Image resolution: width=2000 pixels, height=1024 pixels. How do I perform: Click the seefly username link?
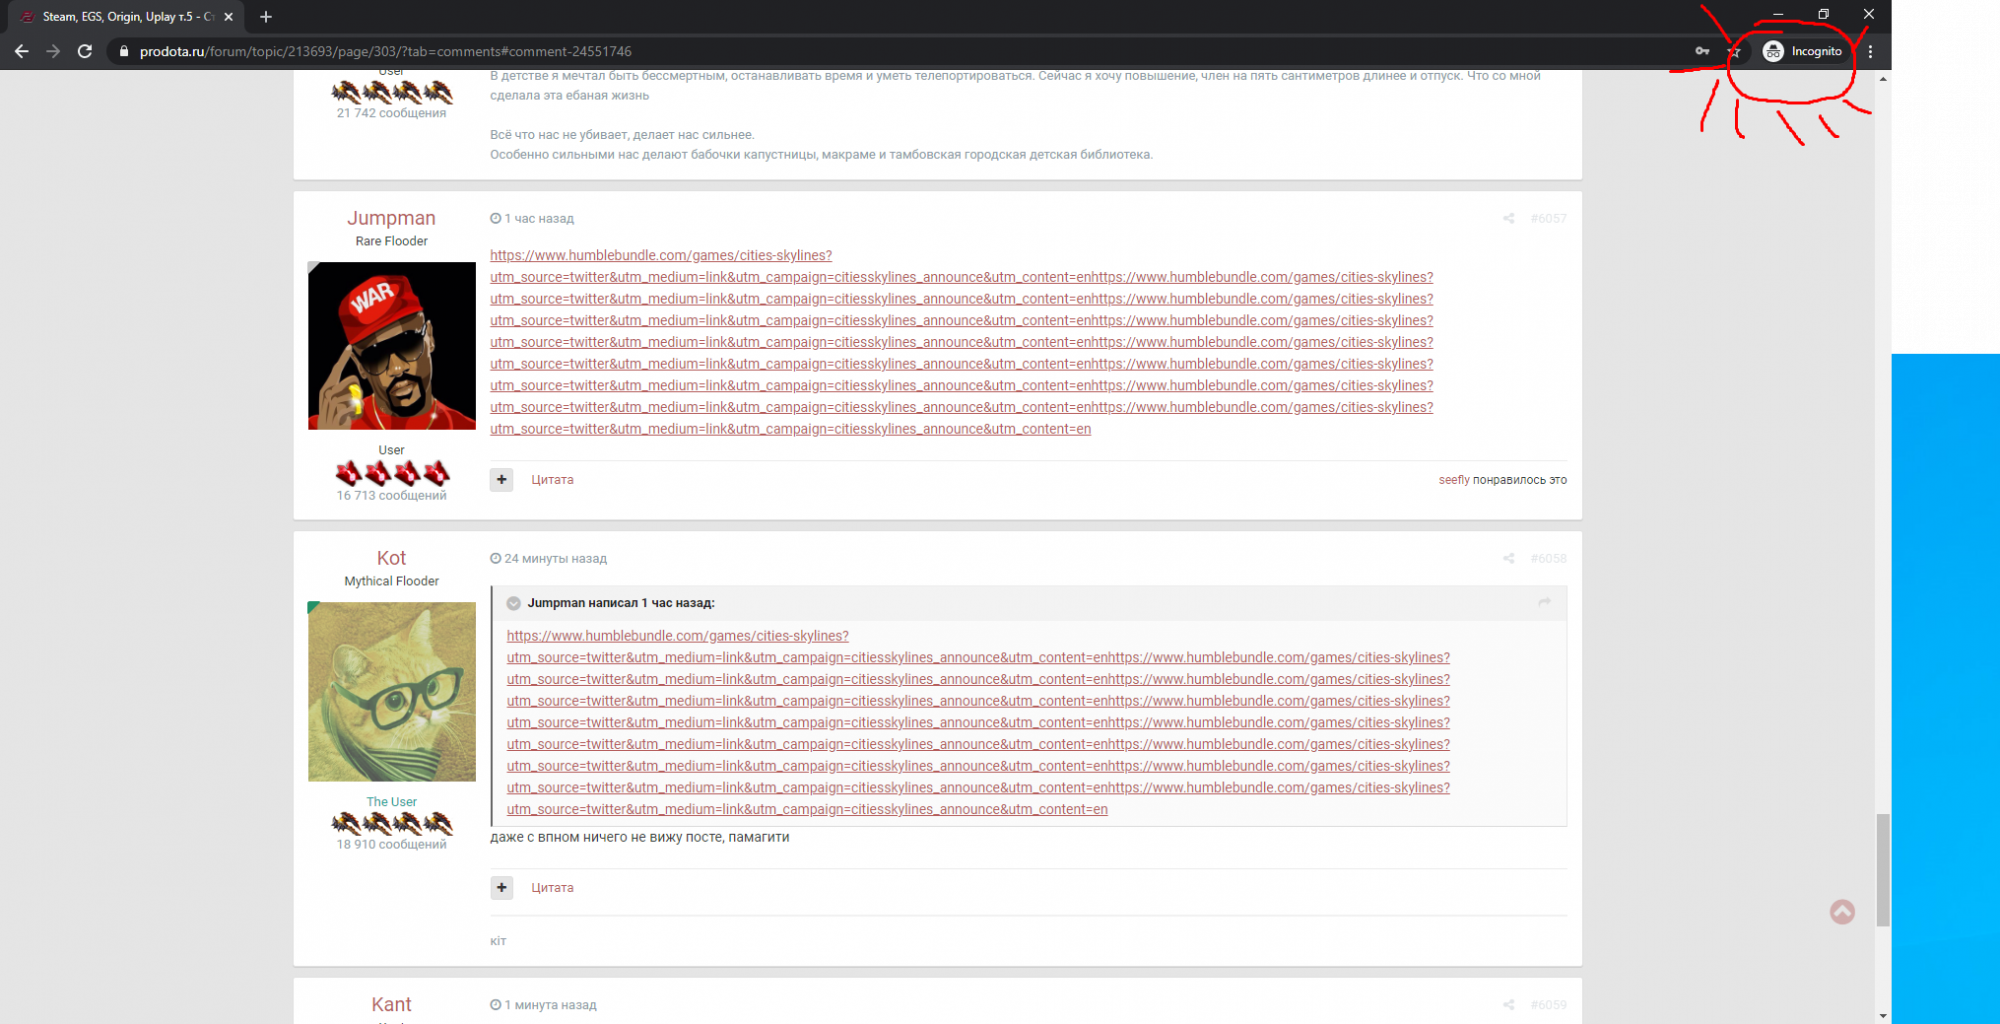tap(1453, 480)
